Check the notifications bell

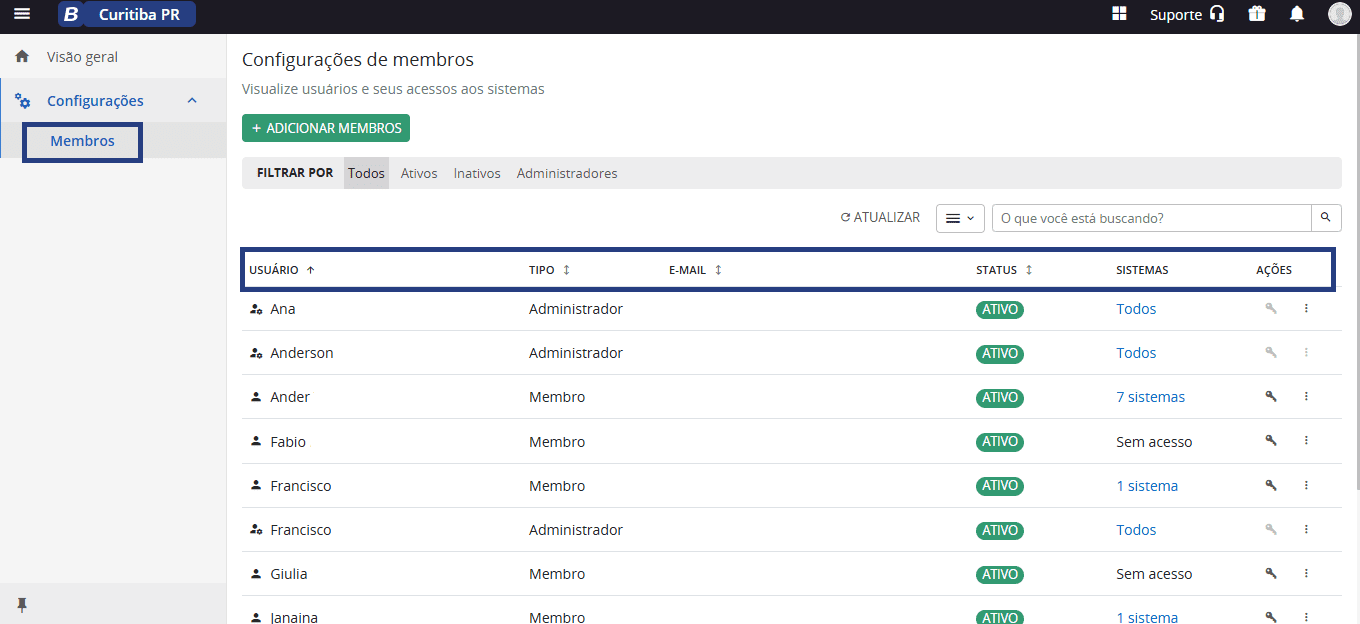(x=1297, y=14)
